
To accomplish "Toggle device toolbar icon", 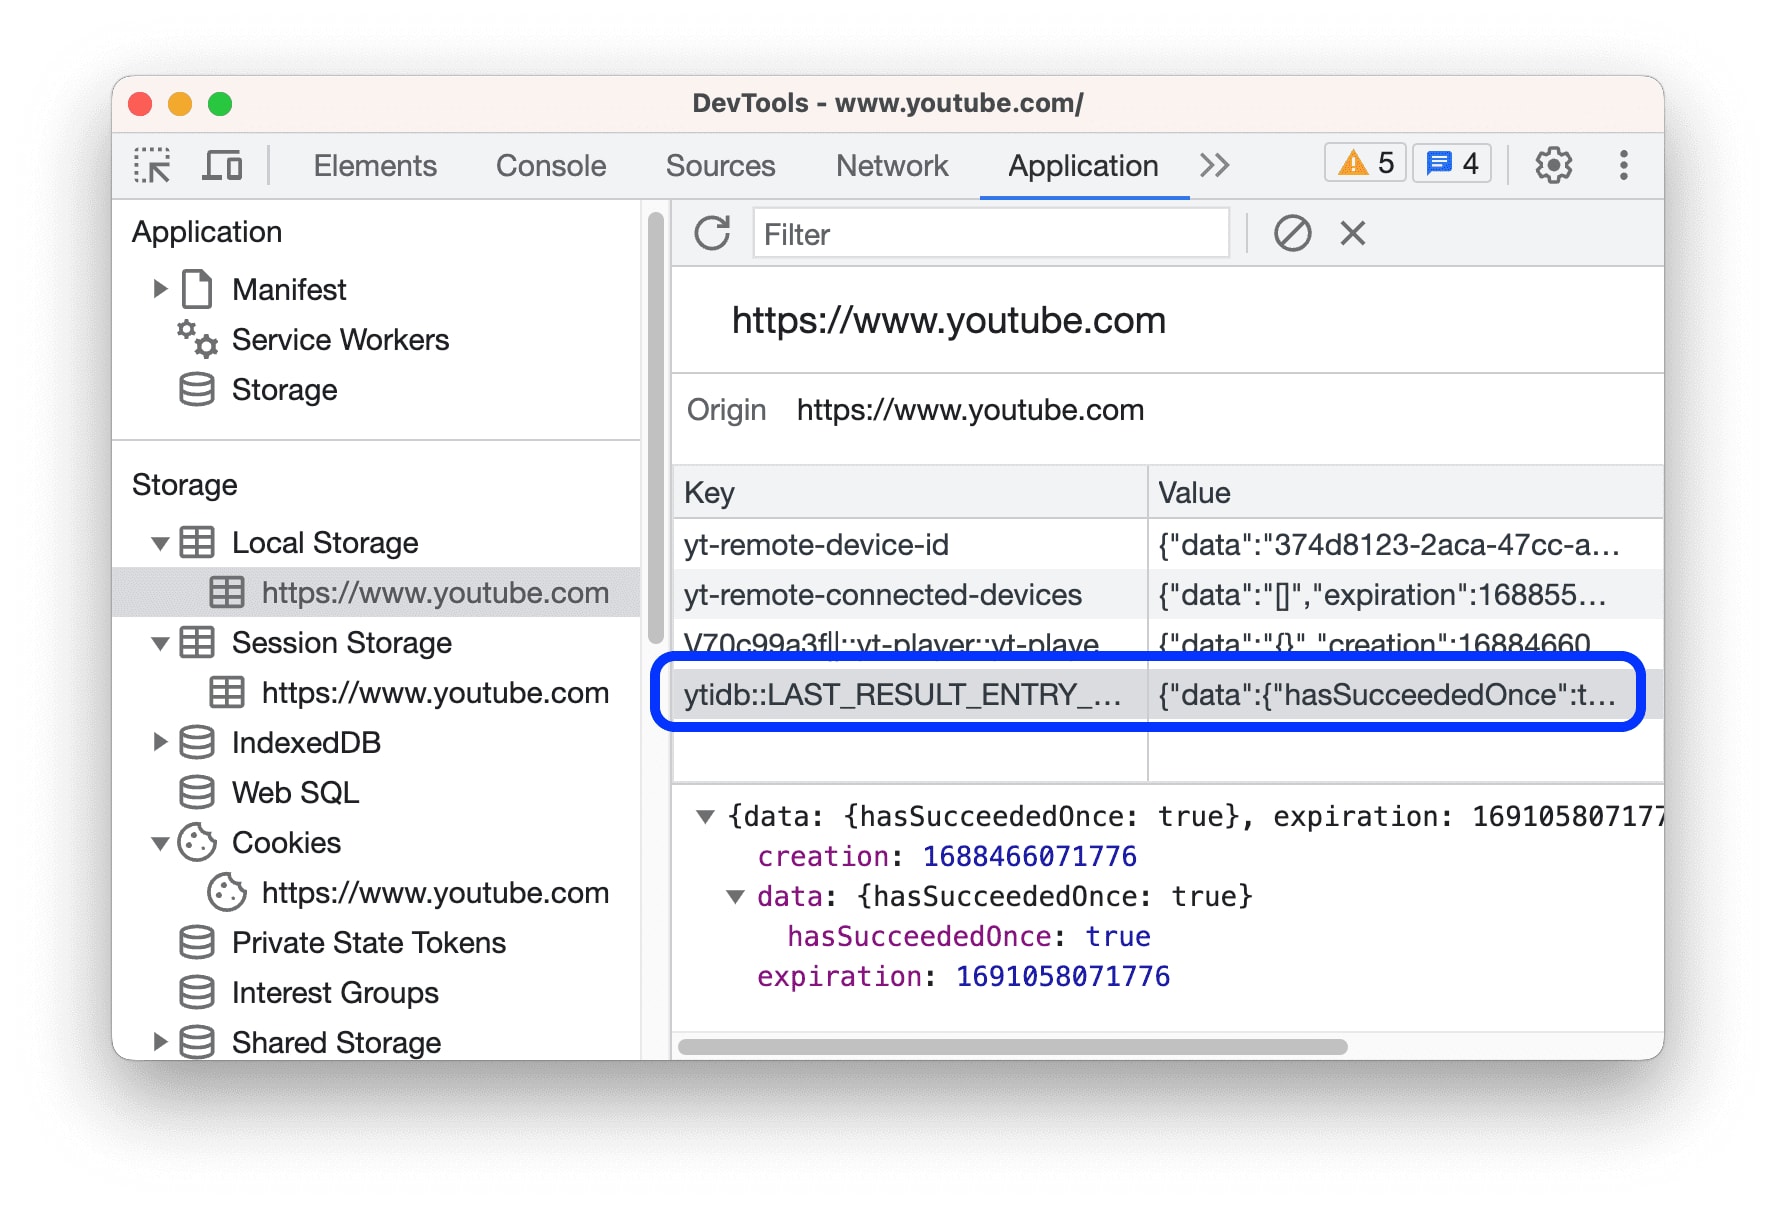I will 222,165.
